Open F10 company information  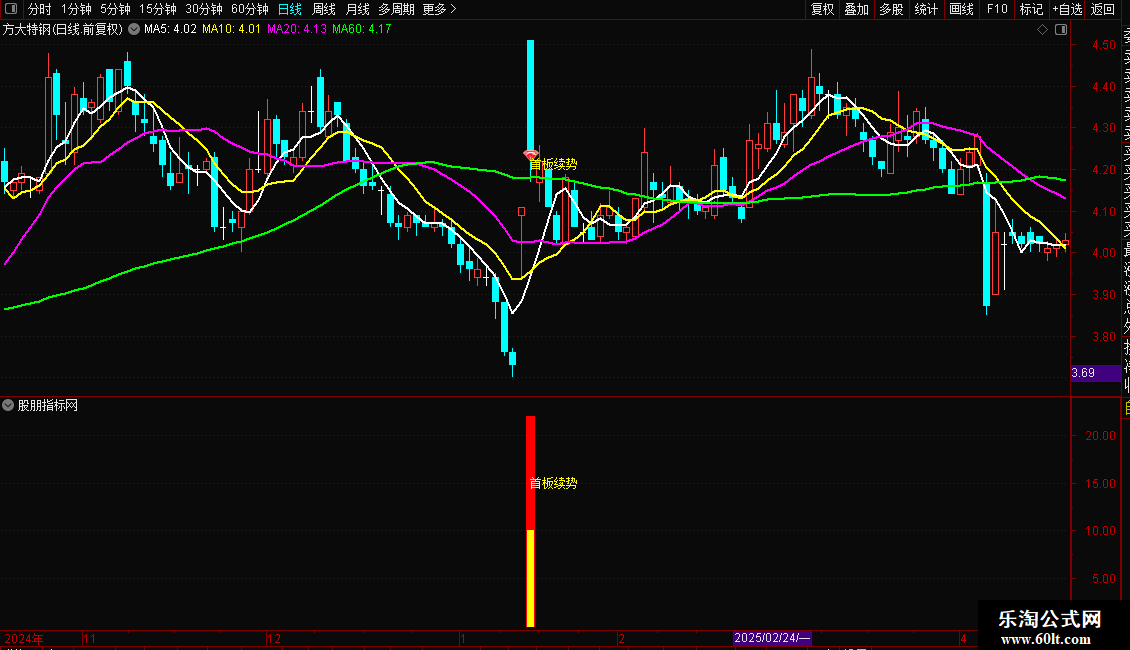tap(997, 9)
